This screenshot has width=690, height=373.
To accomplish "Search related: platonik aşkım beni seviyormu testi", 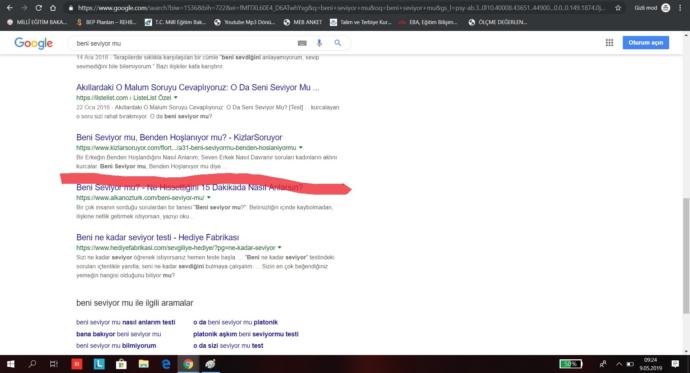I will (246, 334).
